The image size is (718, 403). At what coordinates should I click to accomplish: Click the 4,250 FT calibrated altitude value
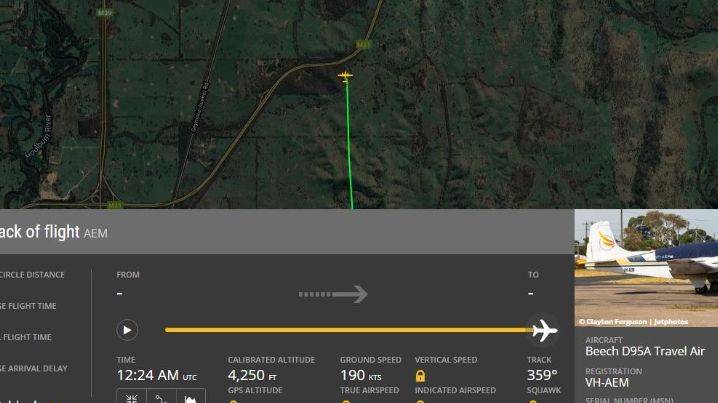[x=252, y=376]
